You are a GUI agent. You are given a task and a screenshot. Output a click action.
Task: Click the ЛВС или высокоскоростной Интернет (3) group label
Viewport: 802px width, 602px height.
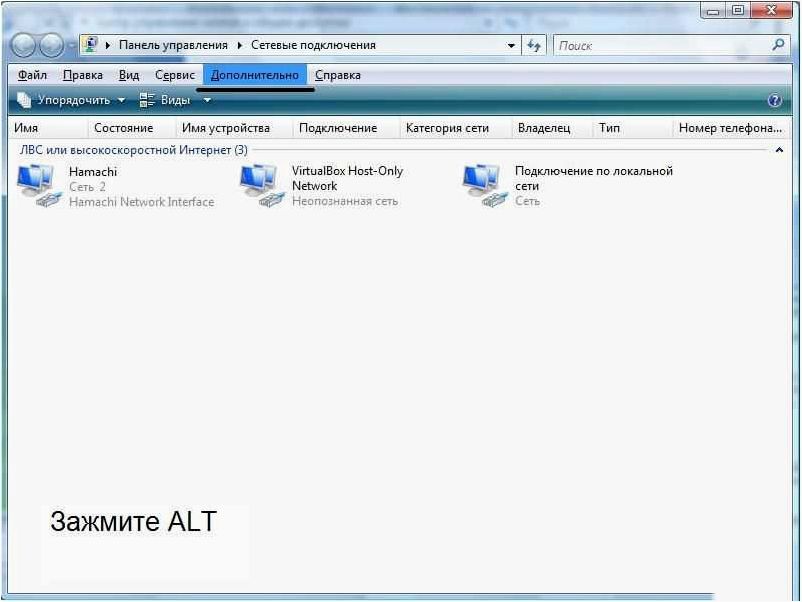coord(133,150)
